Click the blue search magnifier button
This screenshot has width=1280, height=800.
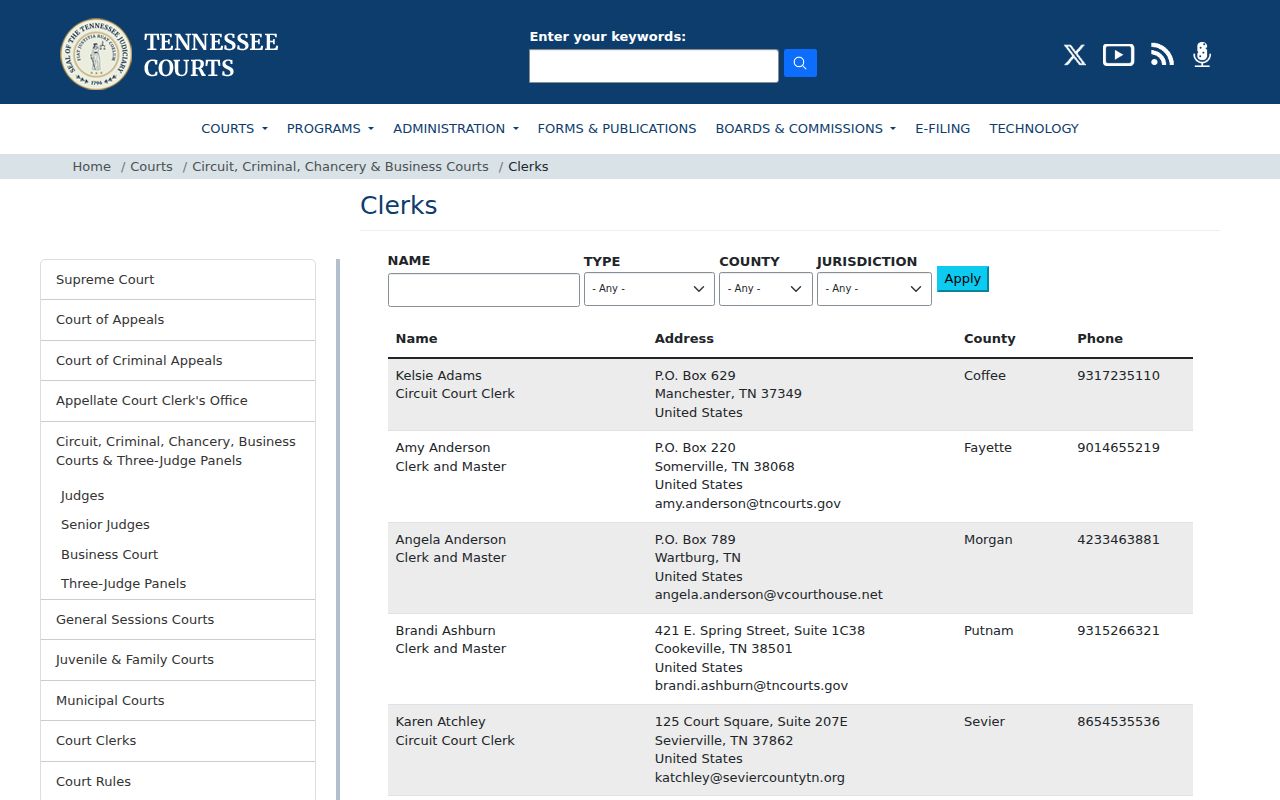point(800,63)
